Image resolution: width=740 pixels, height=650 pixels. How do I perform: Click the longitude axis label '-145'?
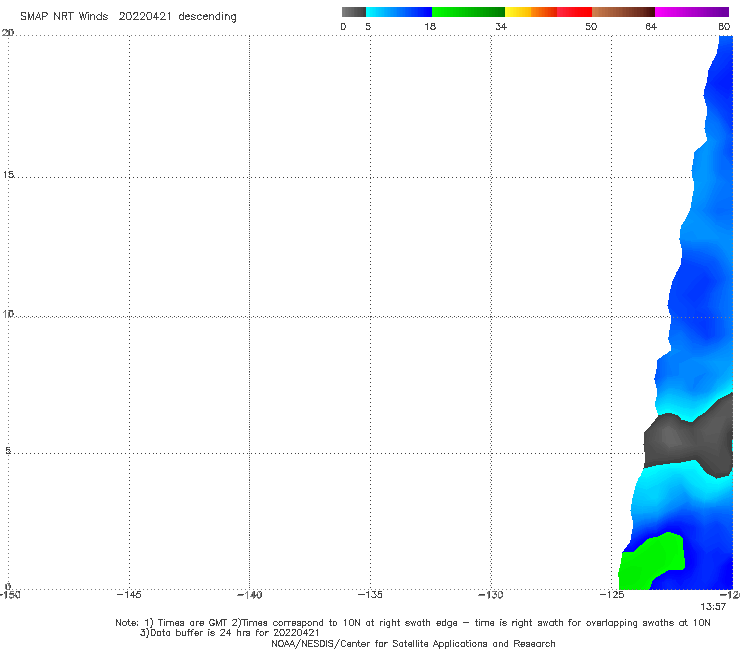point(129,595)
